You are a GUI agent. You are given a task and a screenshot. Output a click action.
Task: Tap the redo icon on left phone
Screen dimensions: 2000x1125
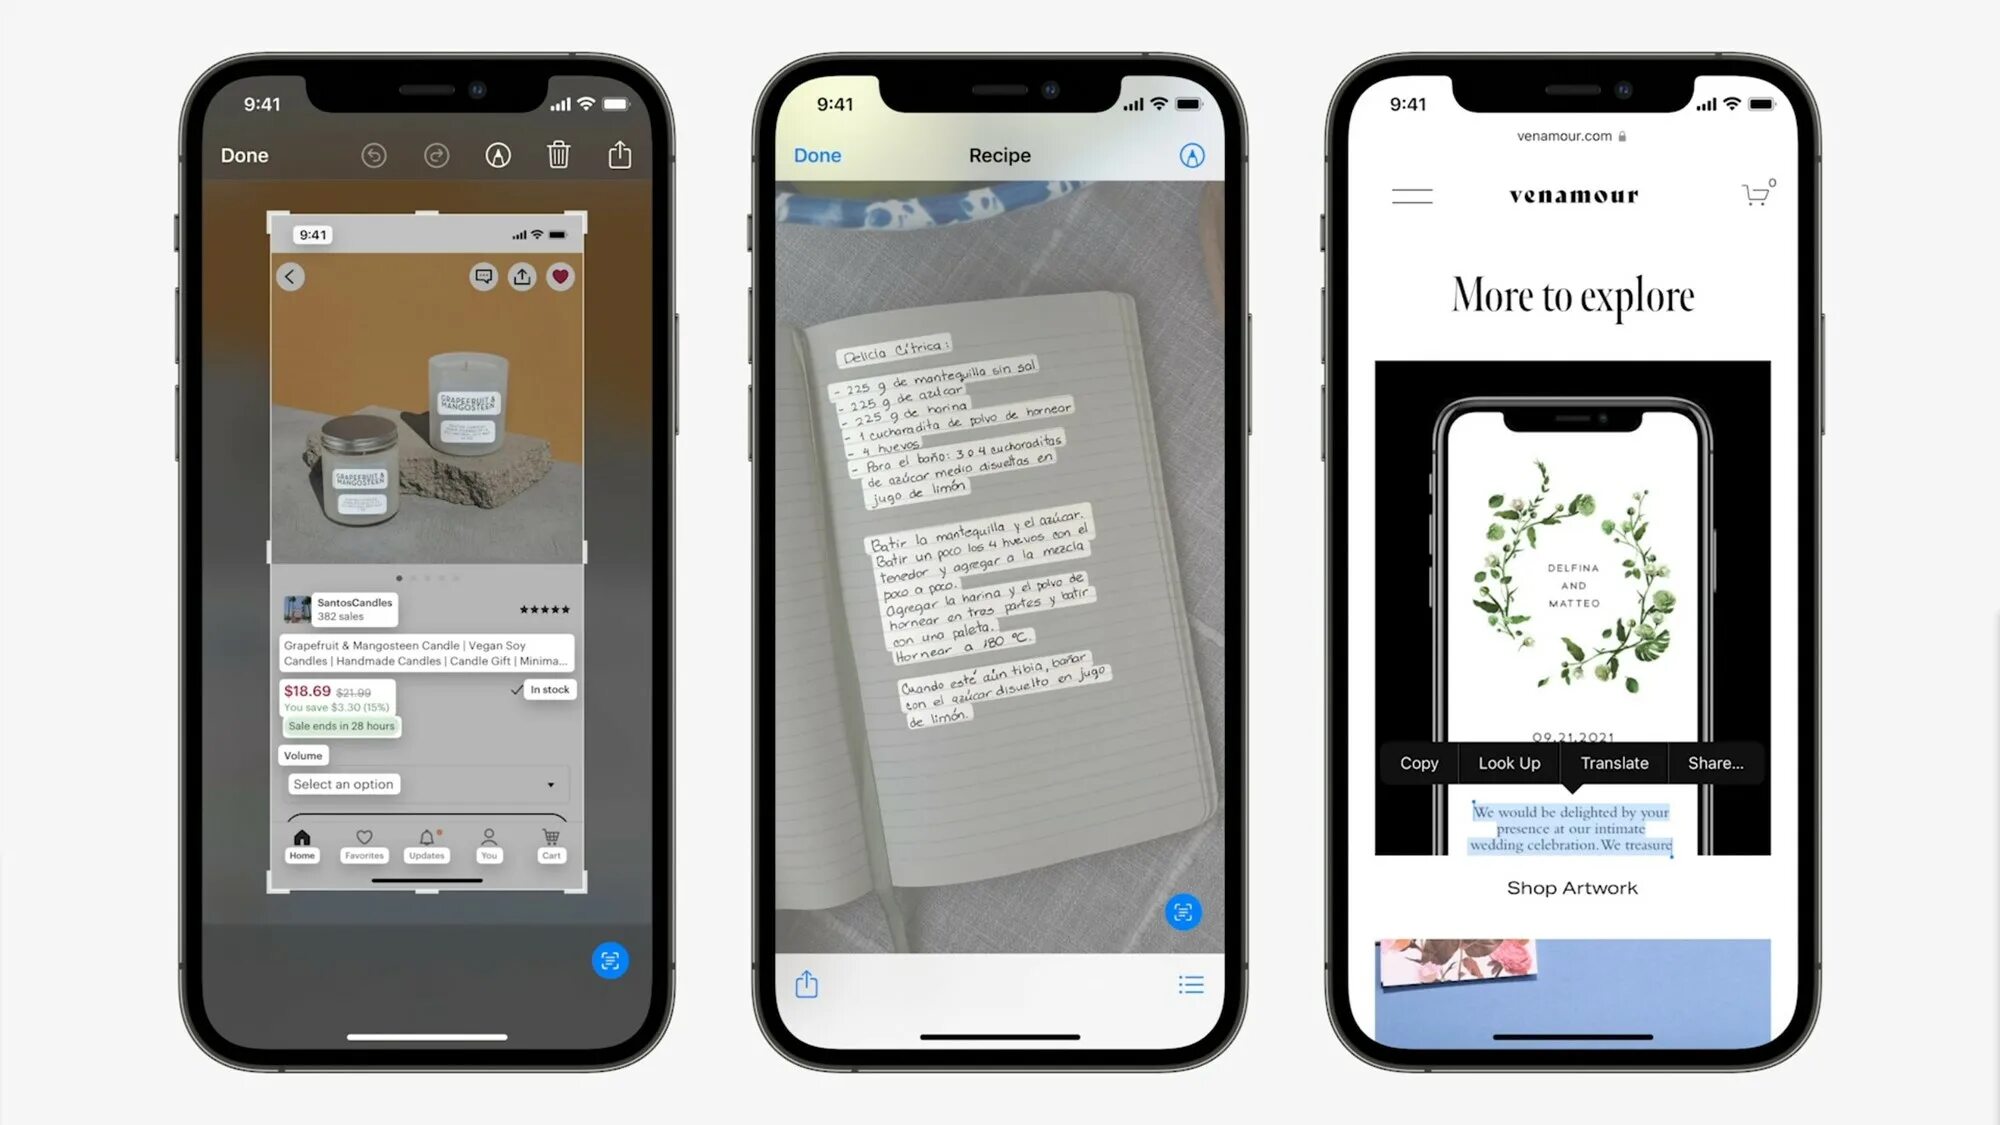[x=434, y=155]
